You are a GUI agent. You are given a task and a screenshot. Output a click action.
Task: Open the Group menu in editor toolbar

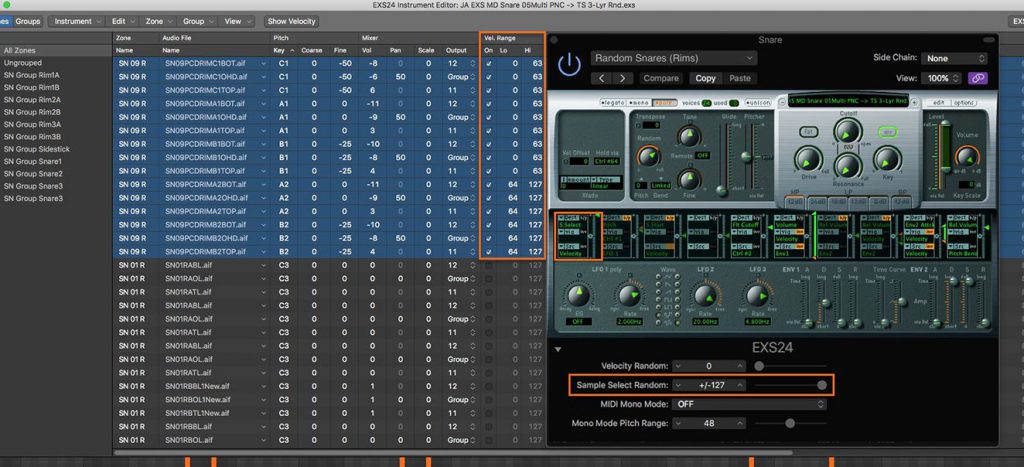(197, 21)
